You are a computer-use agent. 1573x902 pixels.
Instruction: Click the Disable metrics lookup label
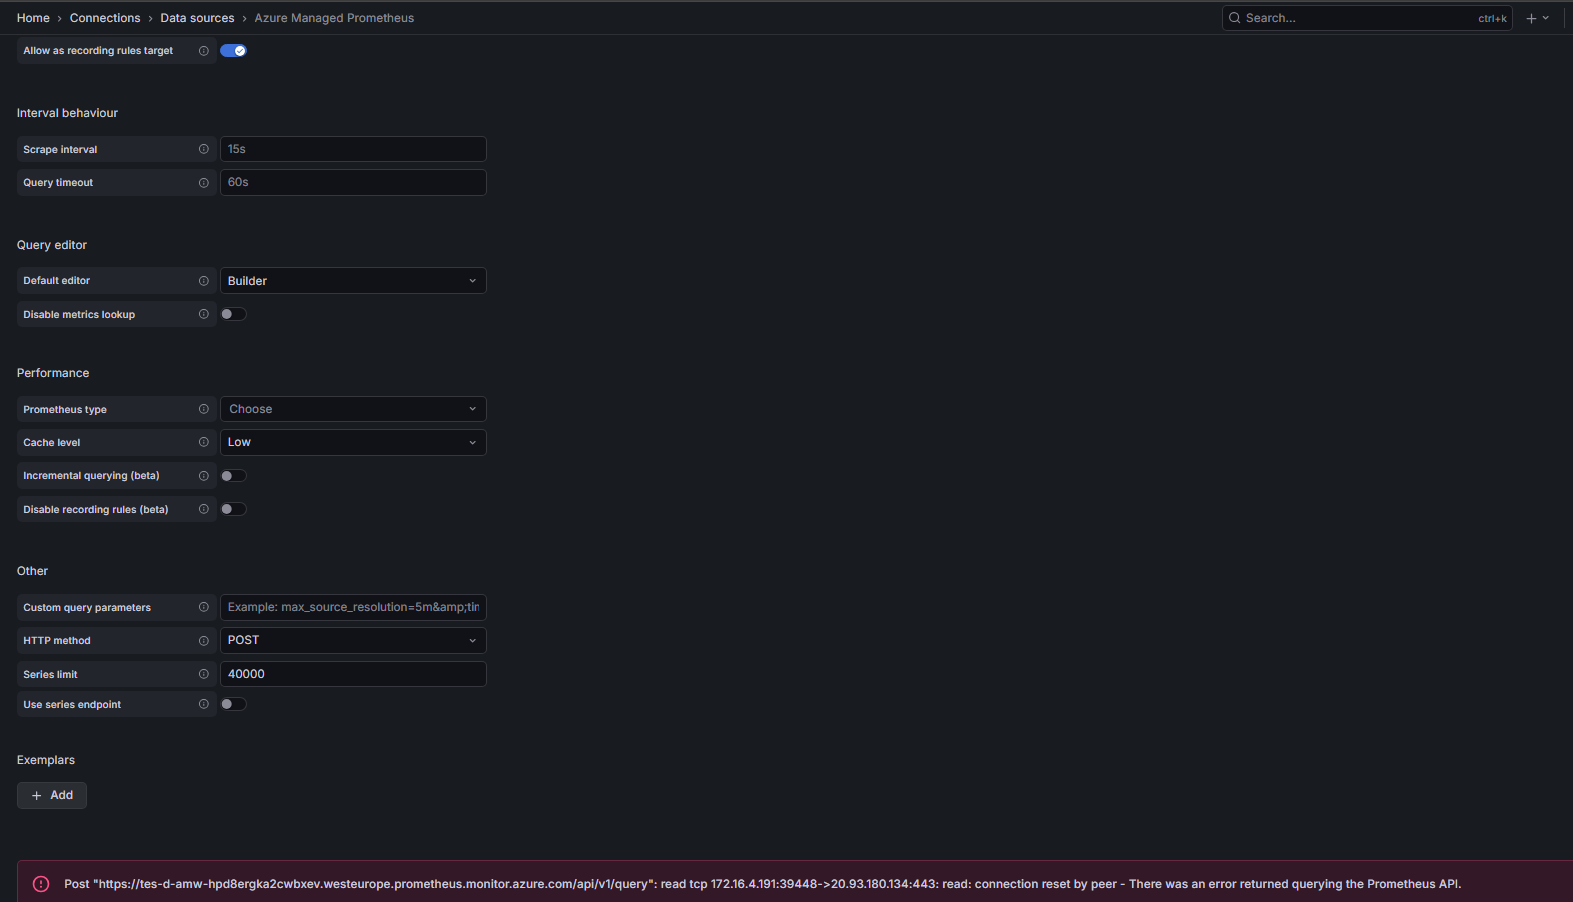(79, 315)
